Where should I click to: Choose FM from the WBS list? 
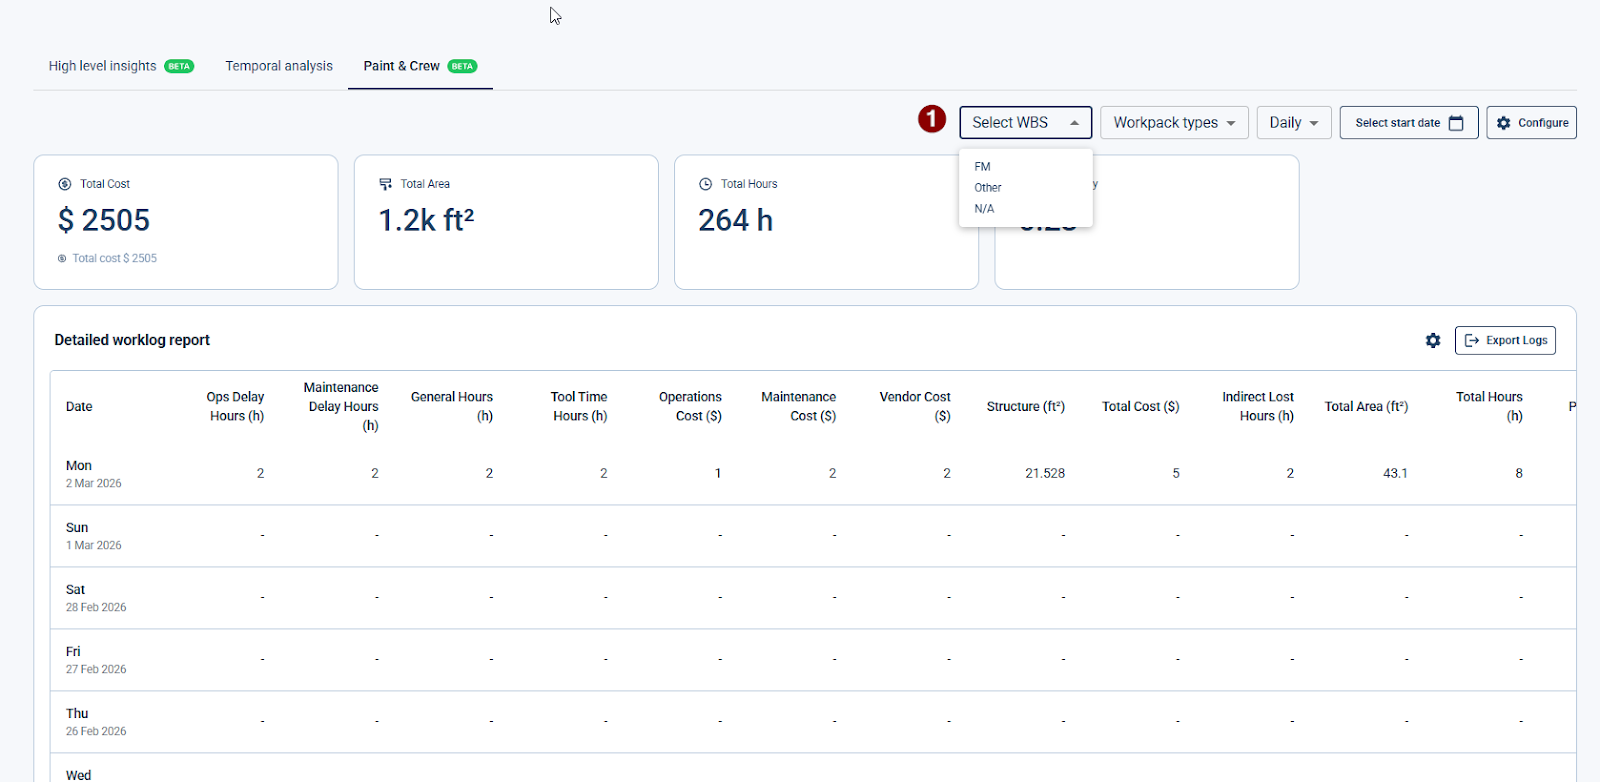coord(982,167)
